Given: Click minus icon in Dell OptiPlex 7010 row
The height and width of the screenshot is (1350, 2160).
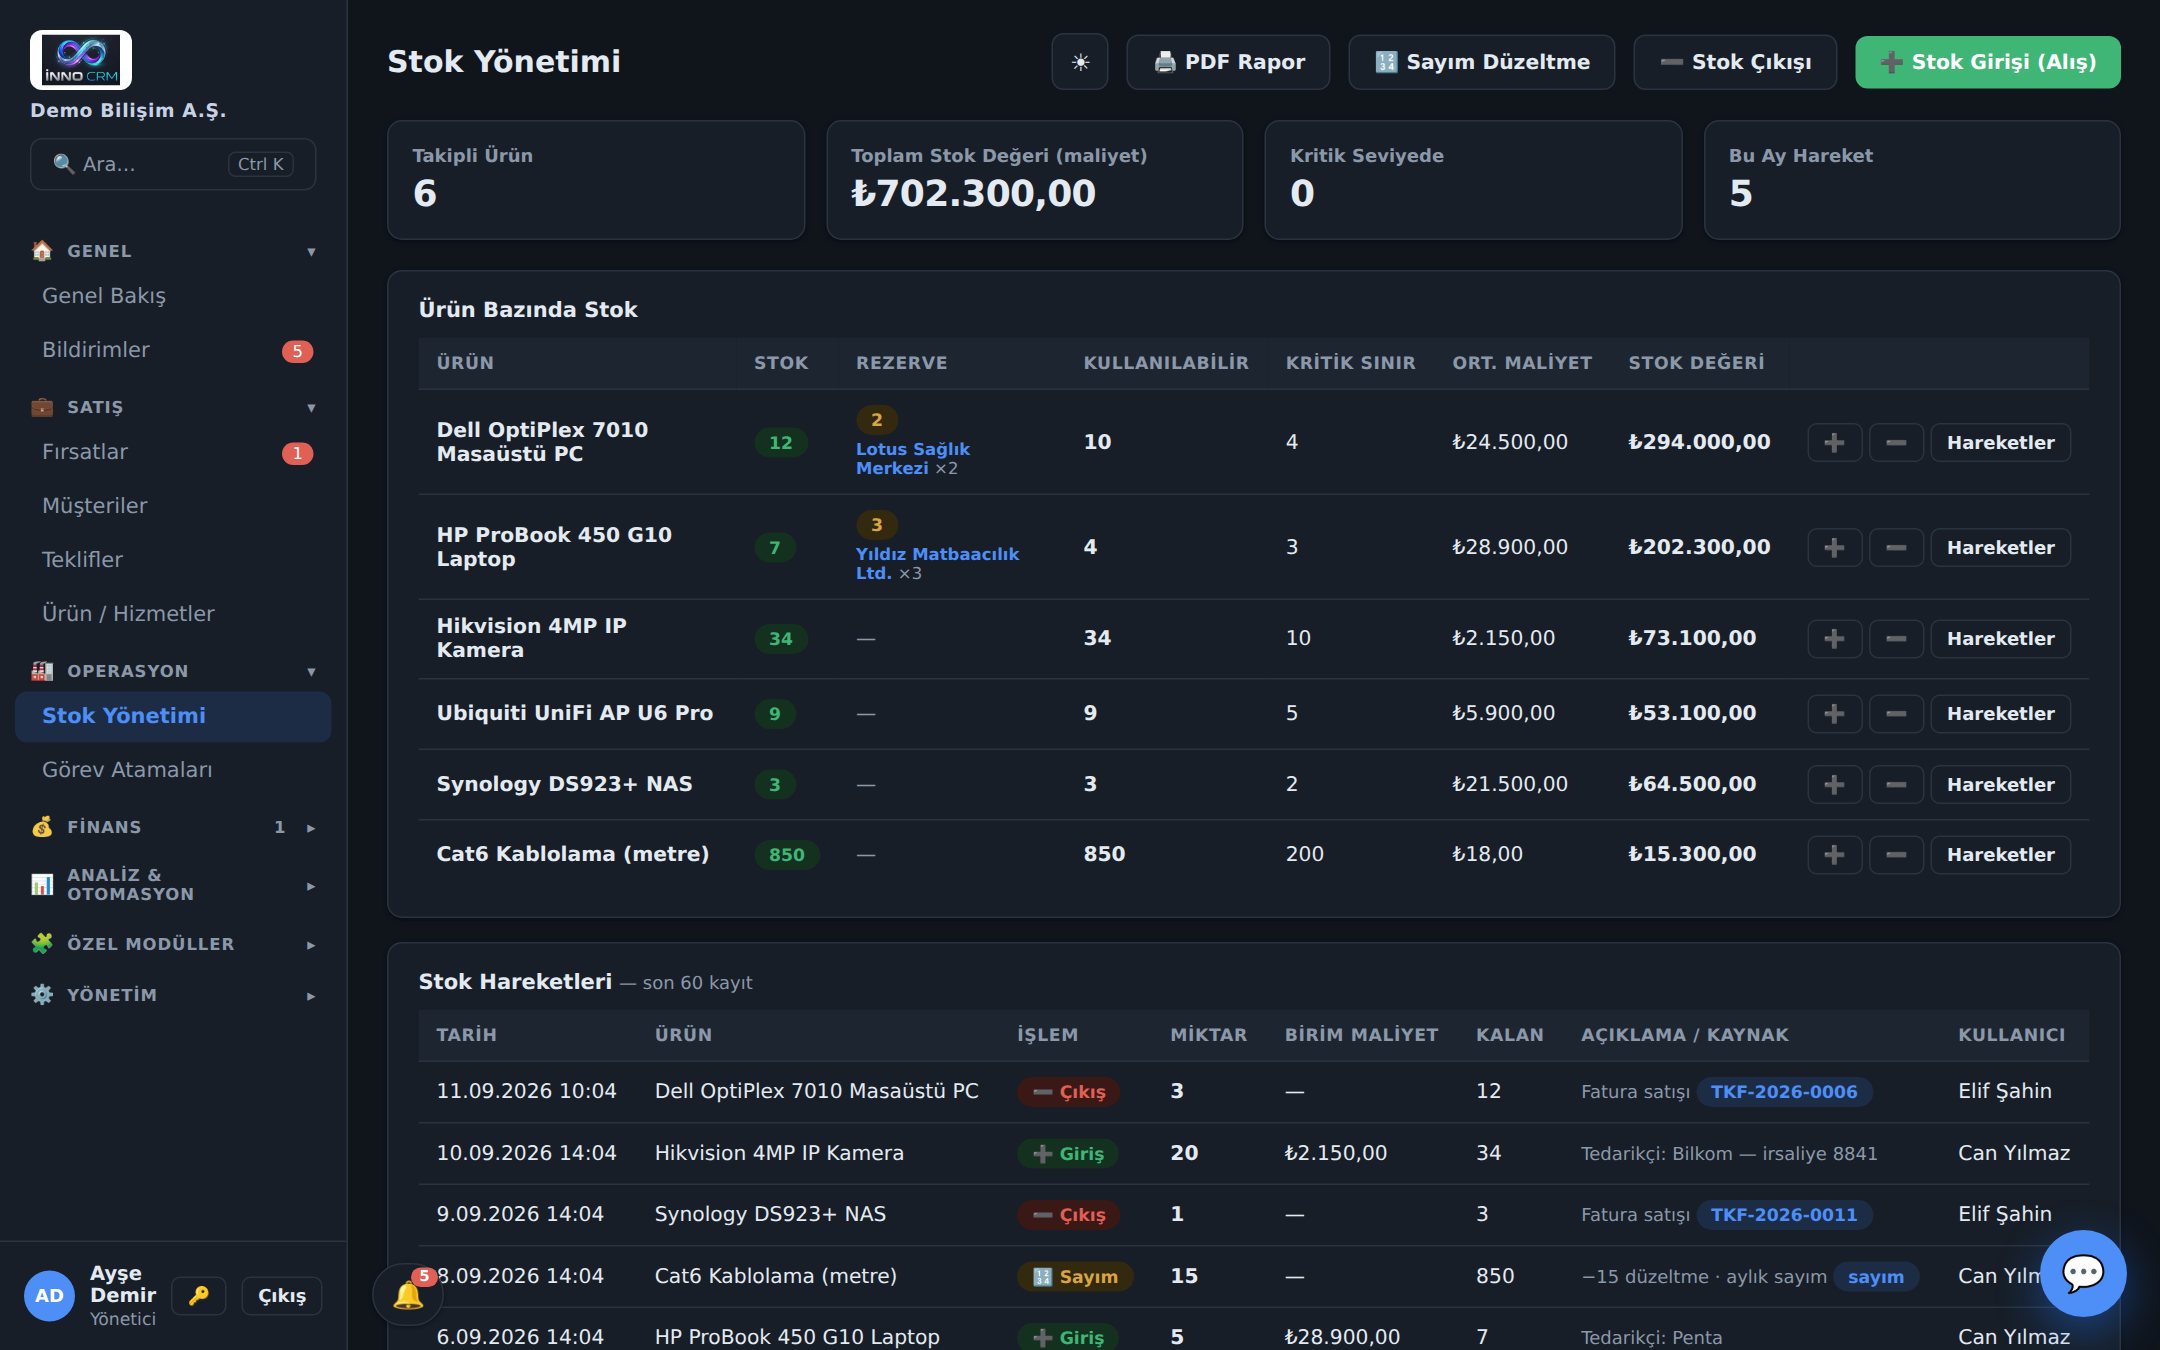Looking at the screenshot, I should point(1896,442).
